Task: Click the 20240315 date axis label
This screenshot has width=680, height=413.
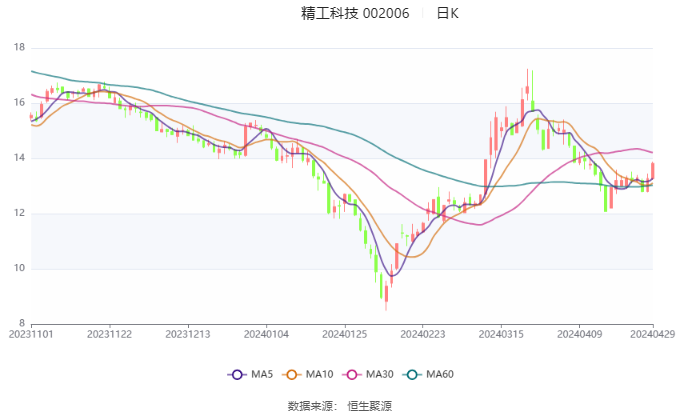Action: point(501,334)
